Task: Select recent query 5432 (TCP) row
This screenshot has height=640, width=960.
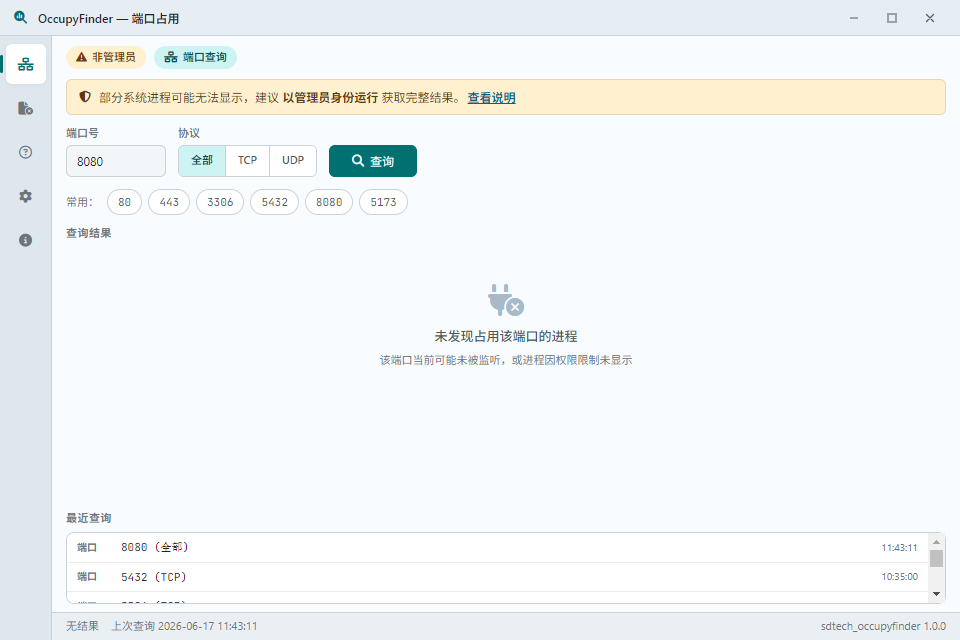Action: click(x=497, y=577)
